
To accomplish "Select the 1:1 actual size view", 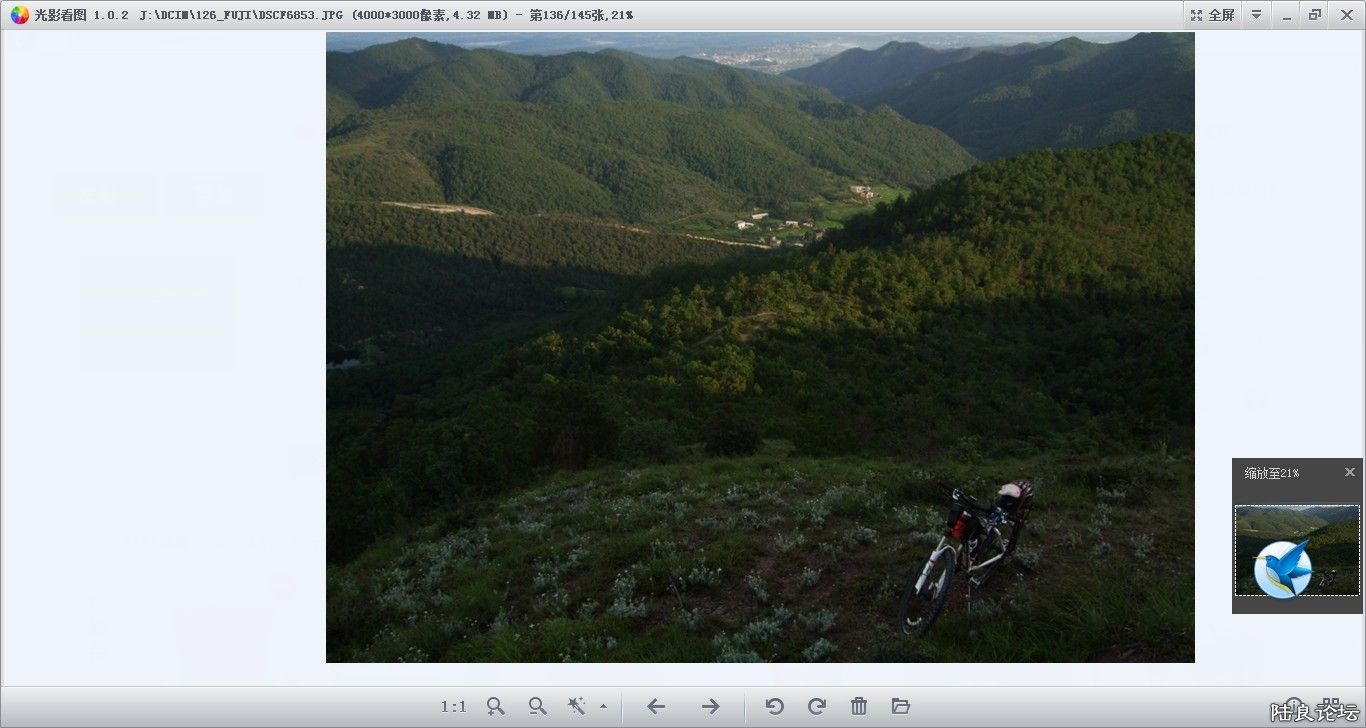I will tap(455, 706).
